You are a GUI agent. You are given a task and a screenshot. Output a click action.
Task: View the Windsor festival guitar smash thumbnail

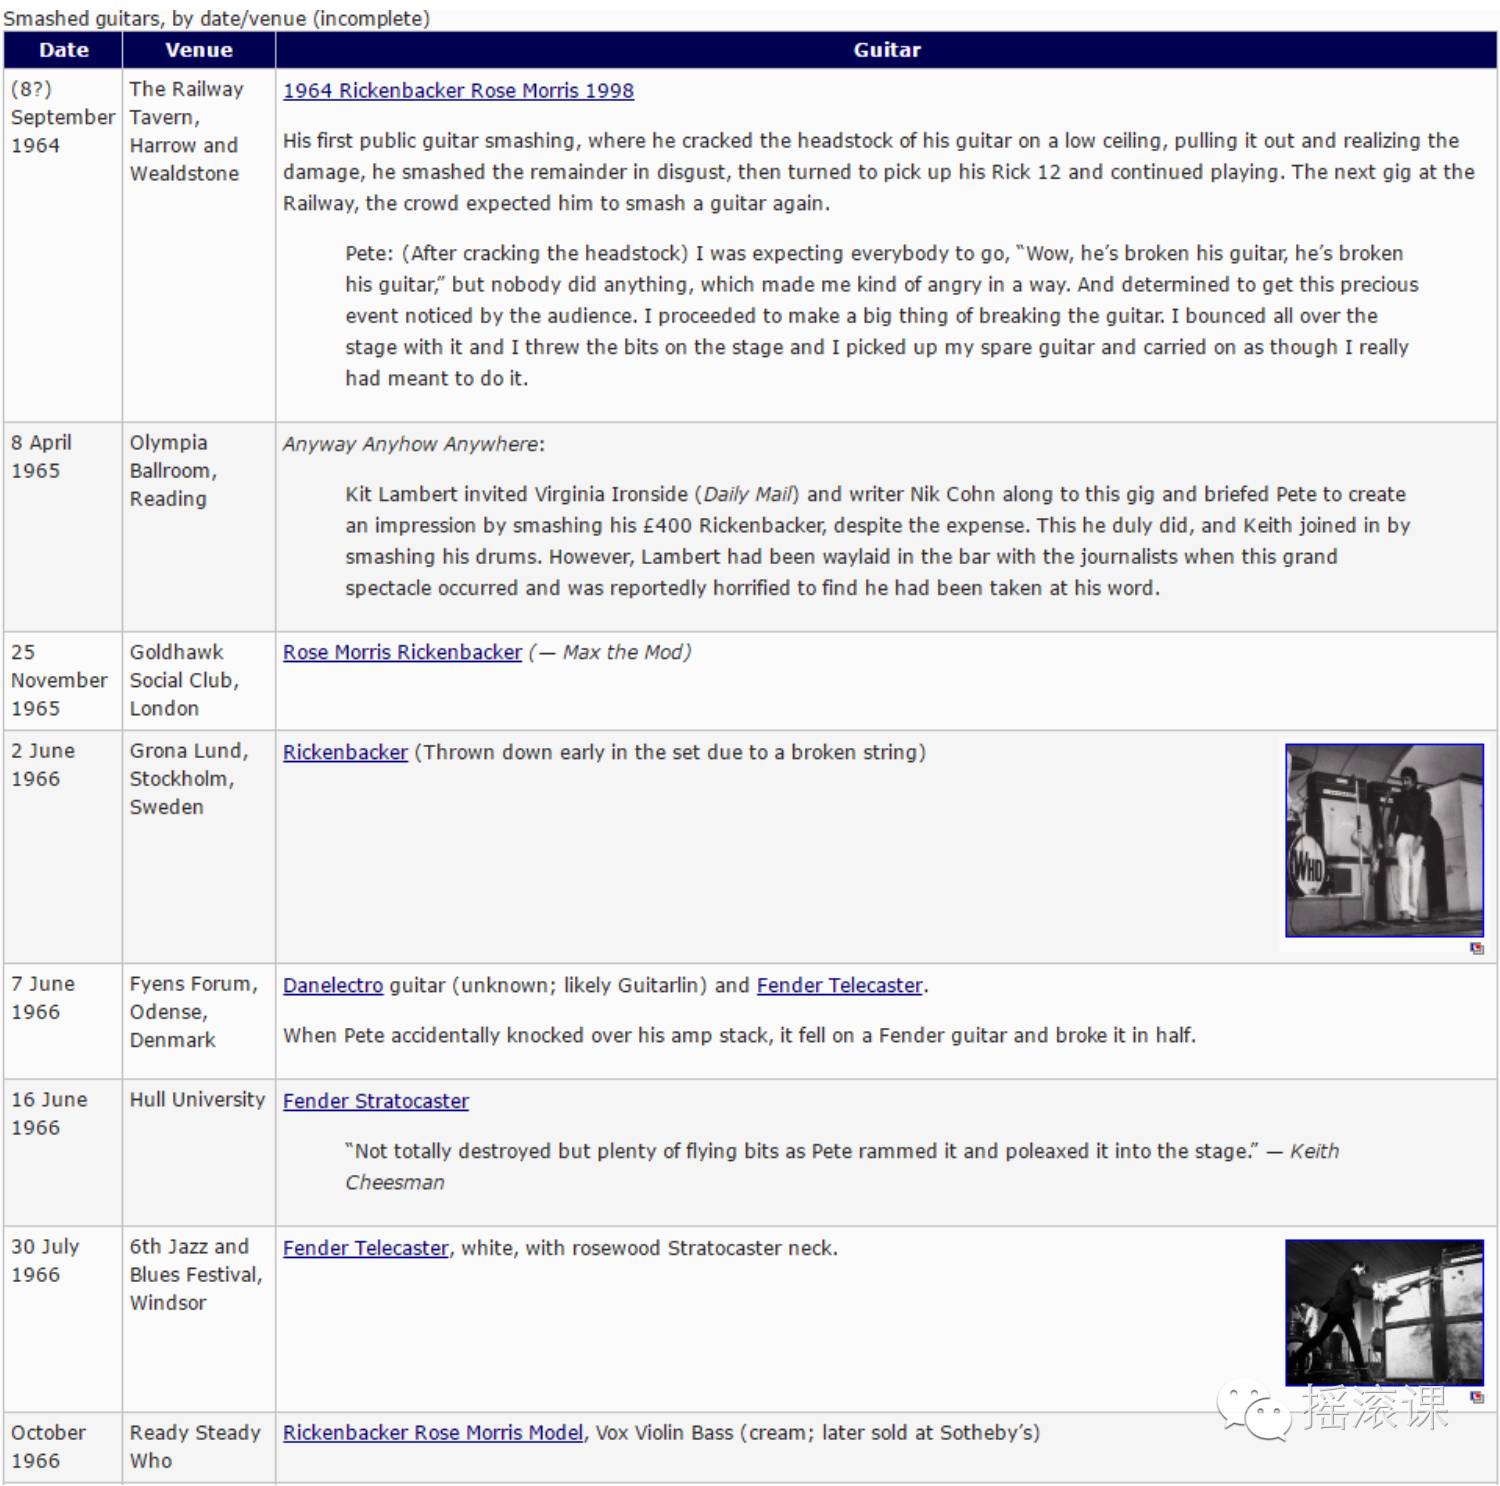point(1384,1312)
